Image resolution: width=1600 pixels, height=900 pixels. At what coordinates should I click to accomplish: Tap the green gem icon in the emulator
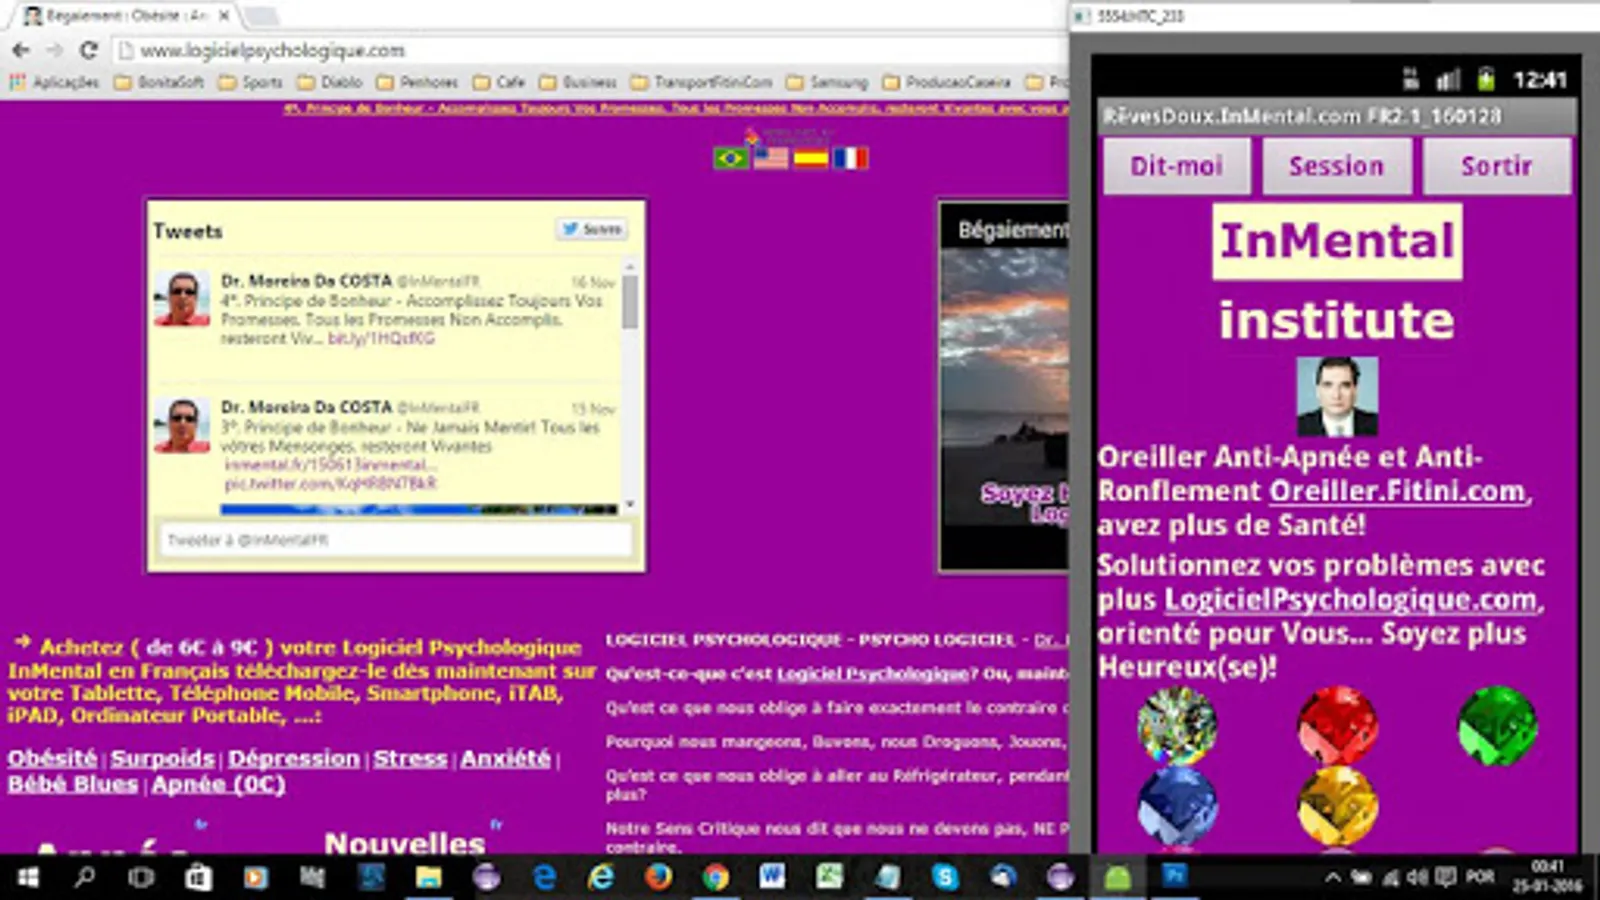[x=1497, y=726]
